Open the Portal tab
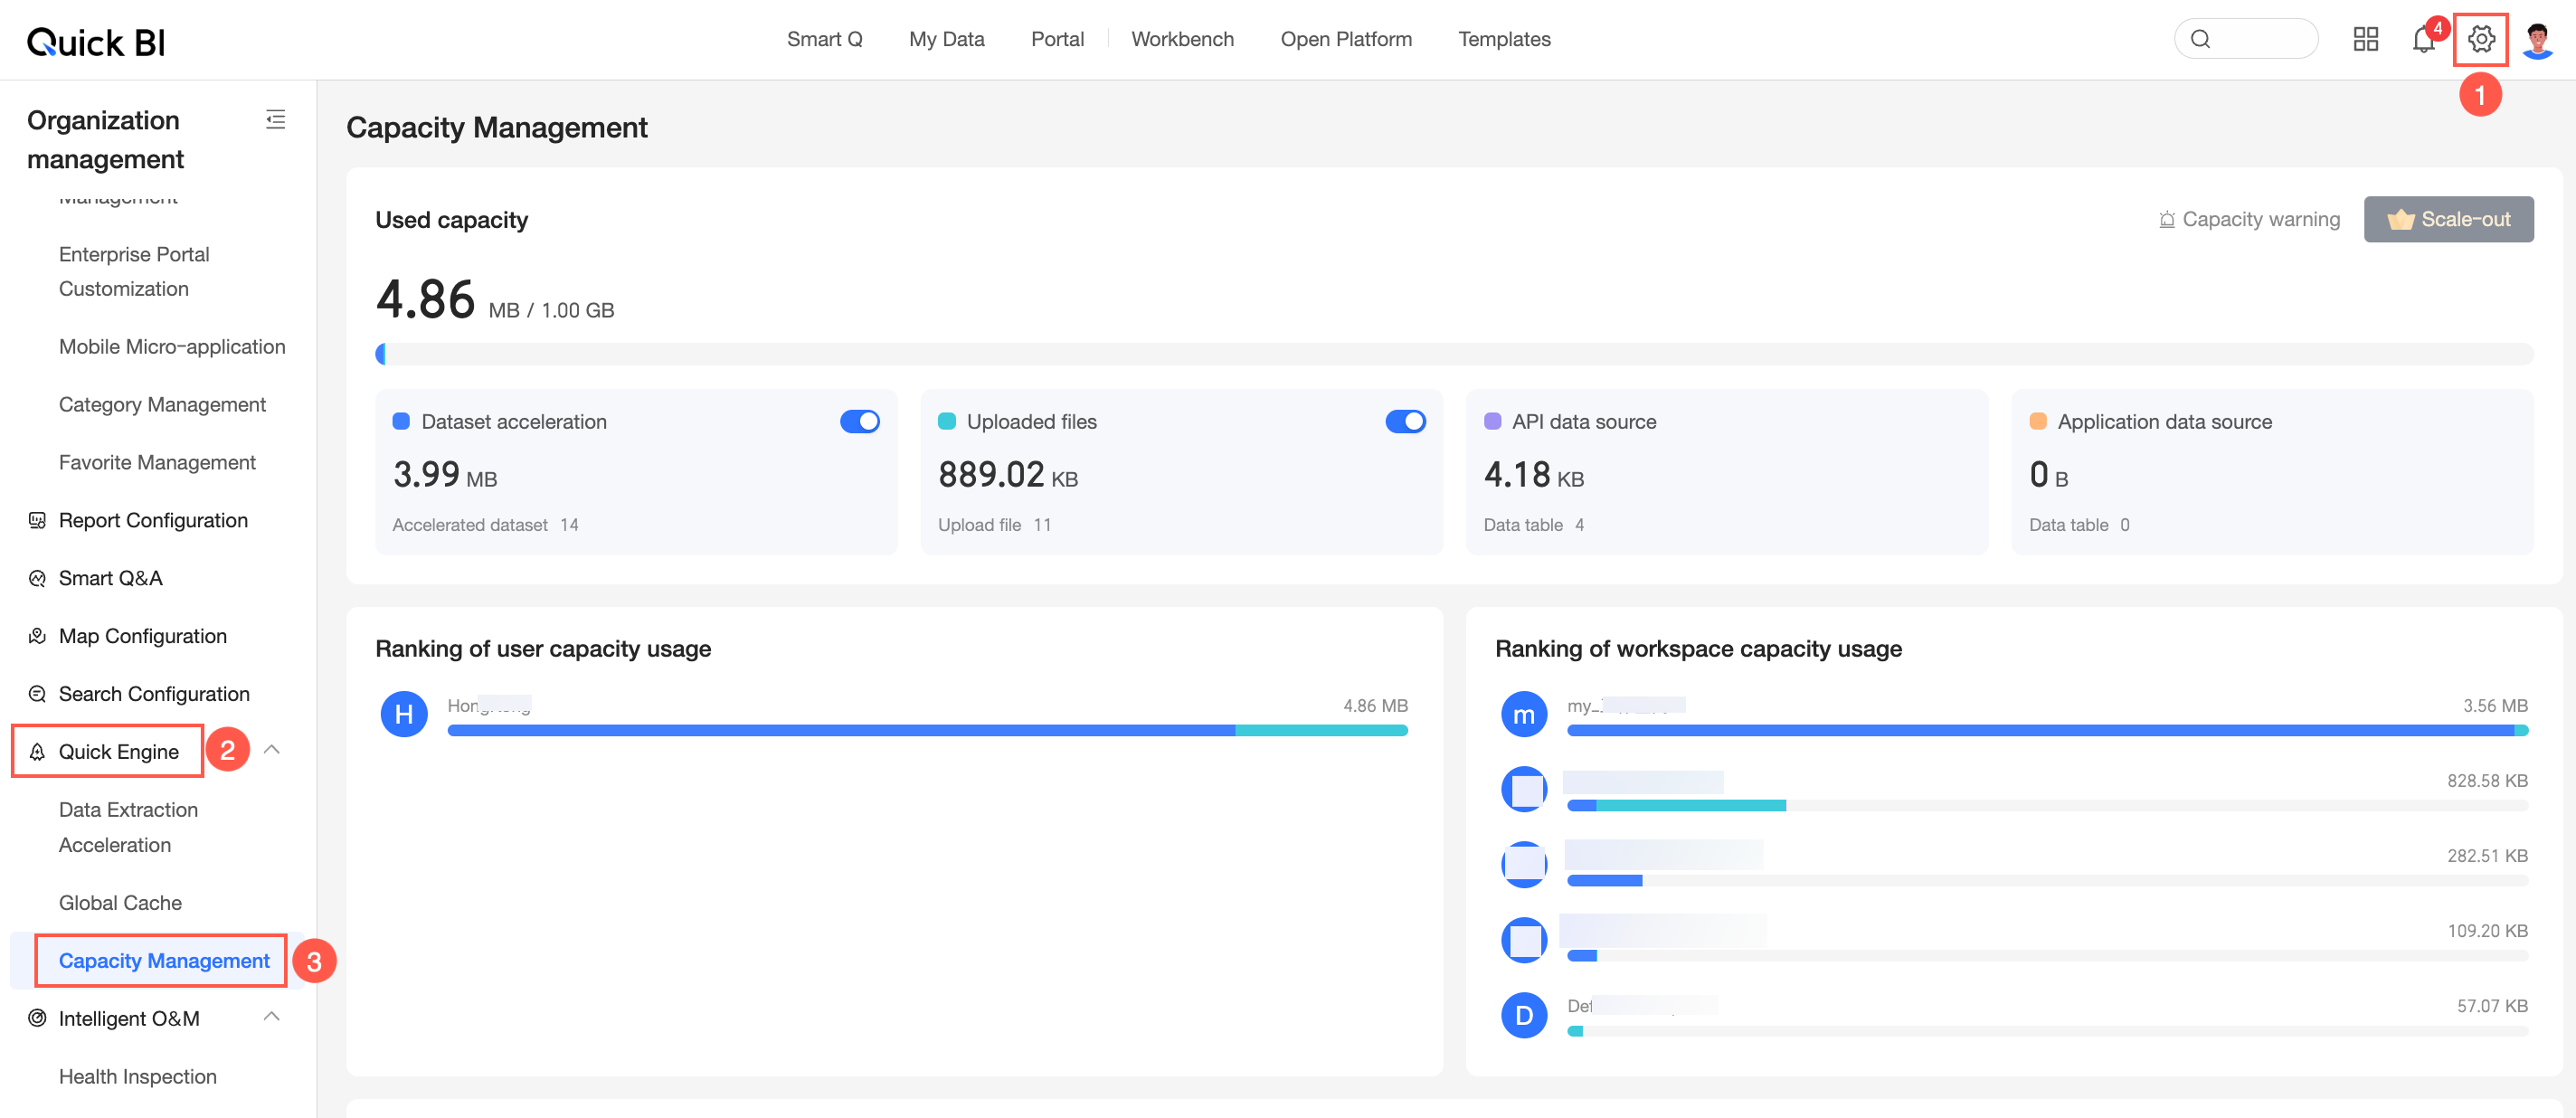This screenshot has width=2576, height=1118. [x=1057, y=39]
